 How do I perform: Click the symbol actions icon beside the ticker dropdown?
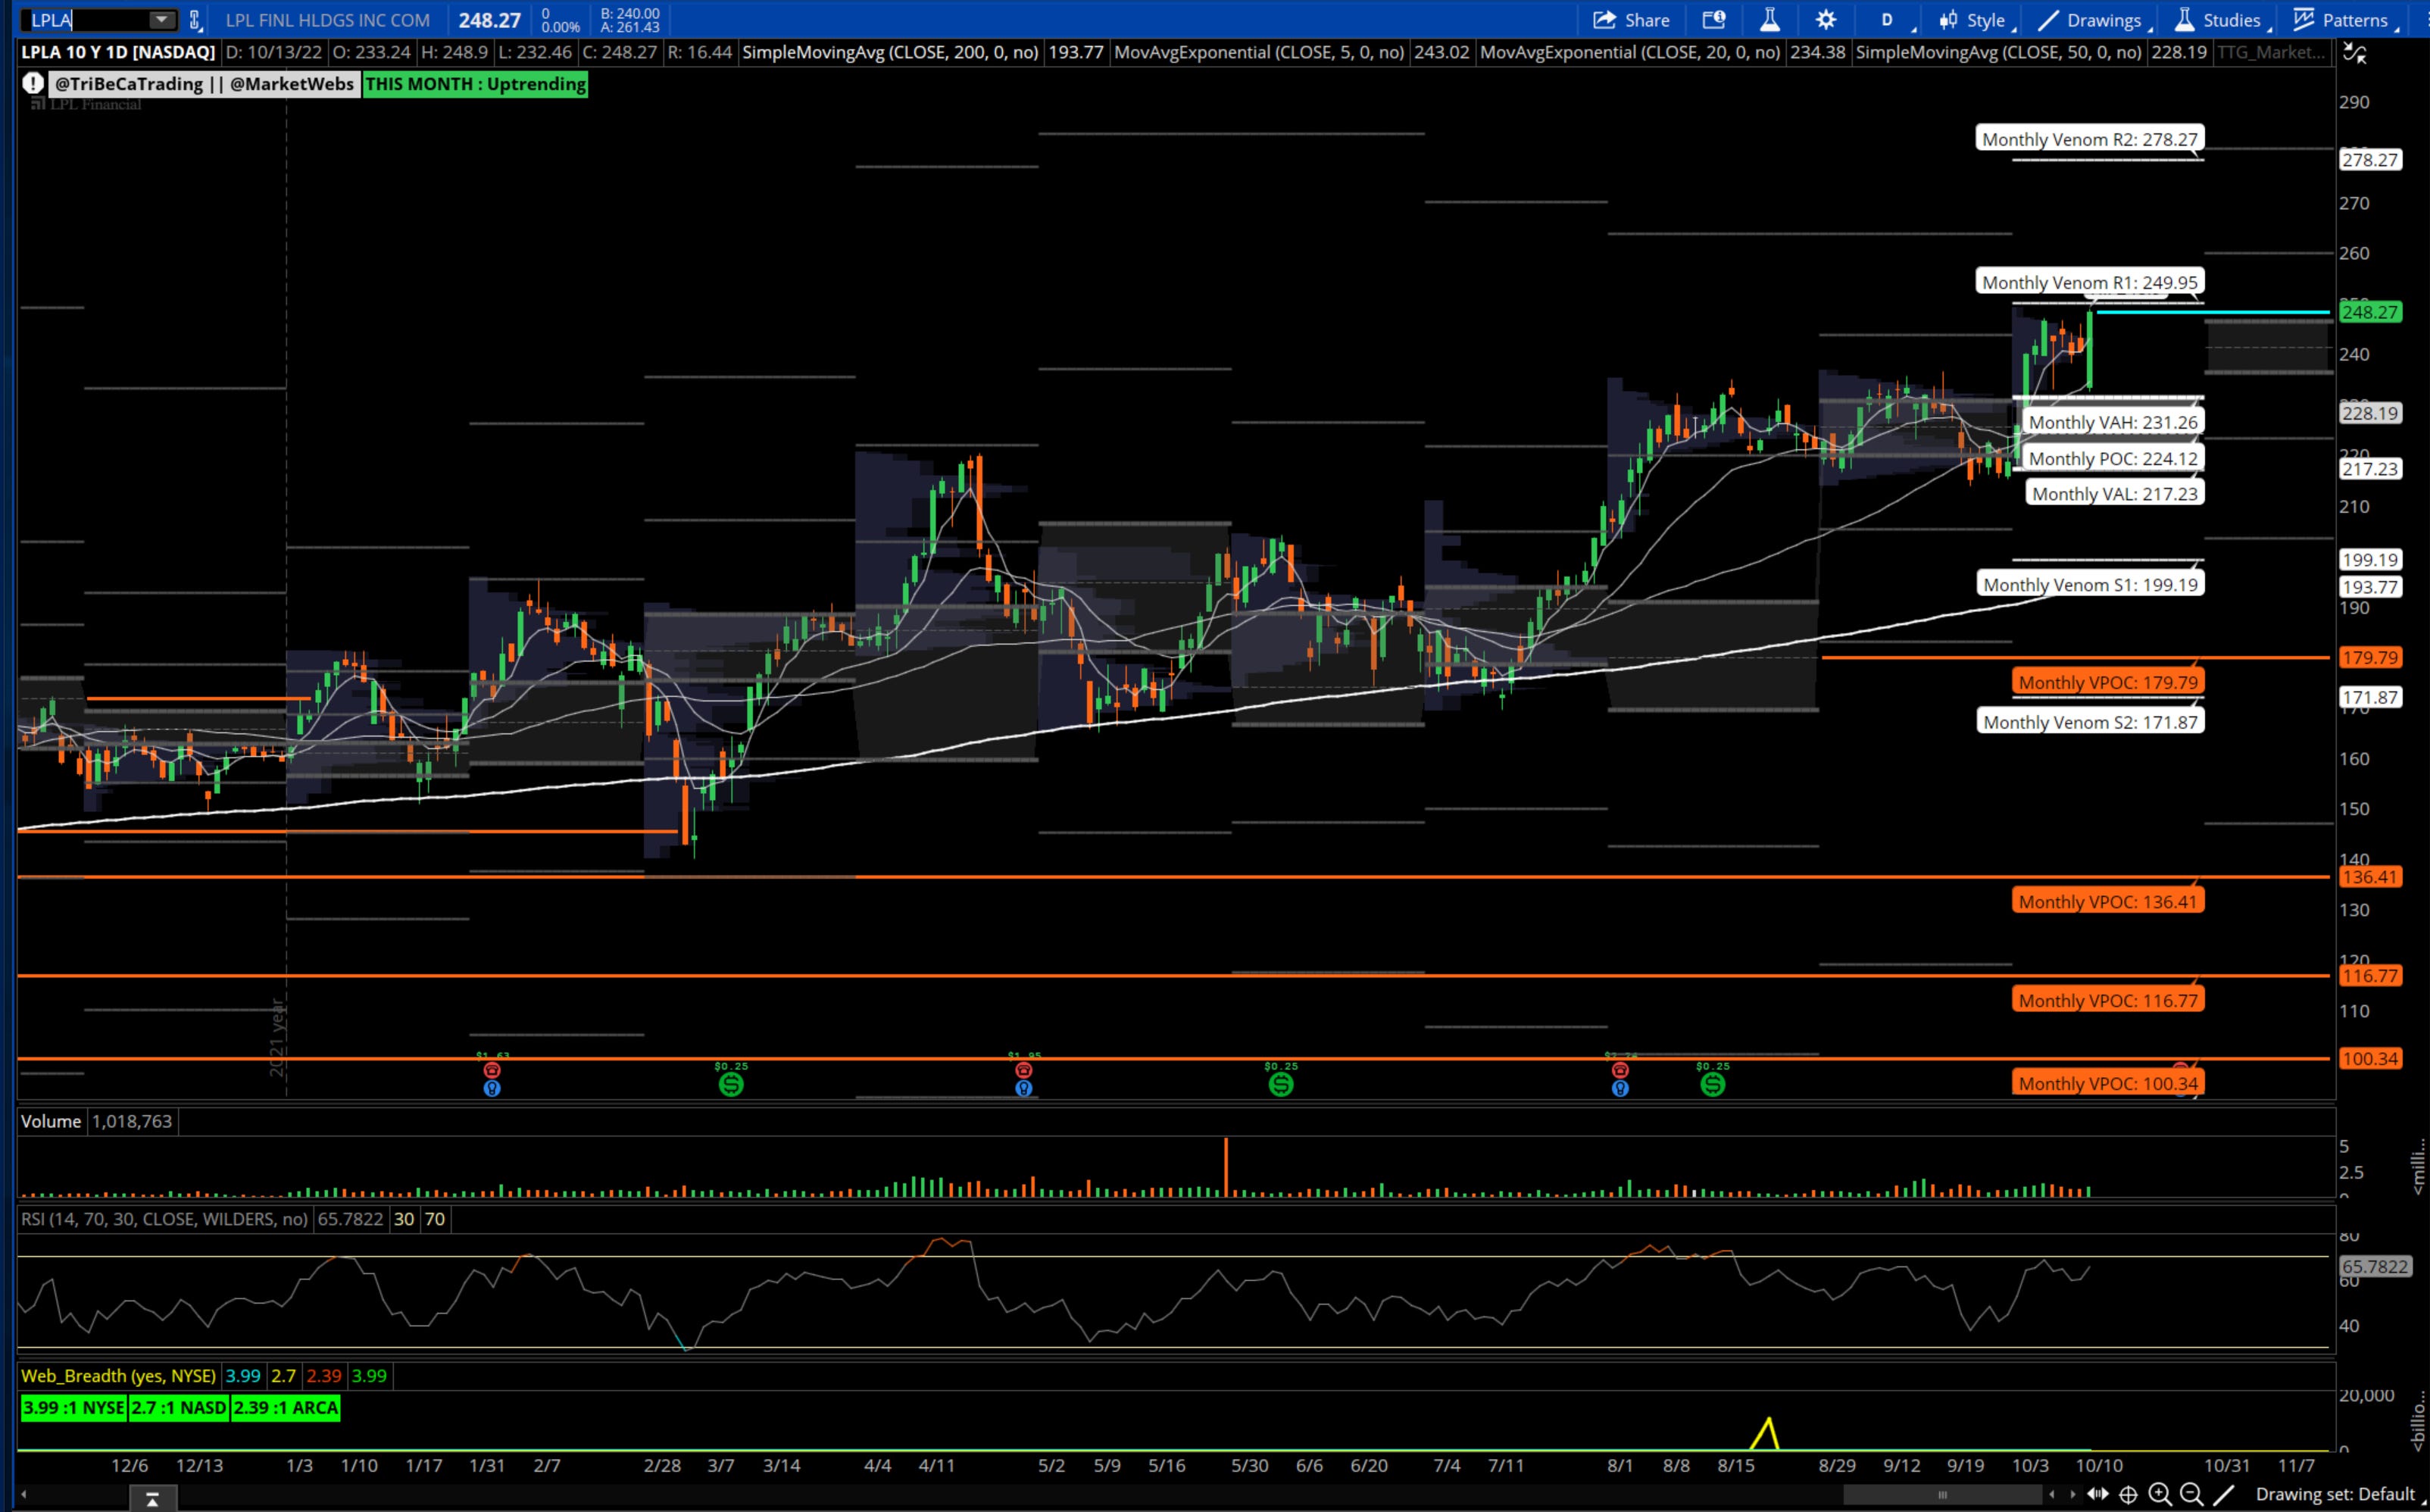[x=195, y=20]
